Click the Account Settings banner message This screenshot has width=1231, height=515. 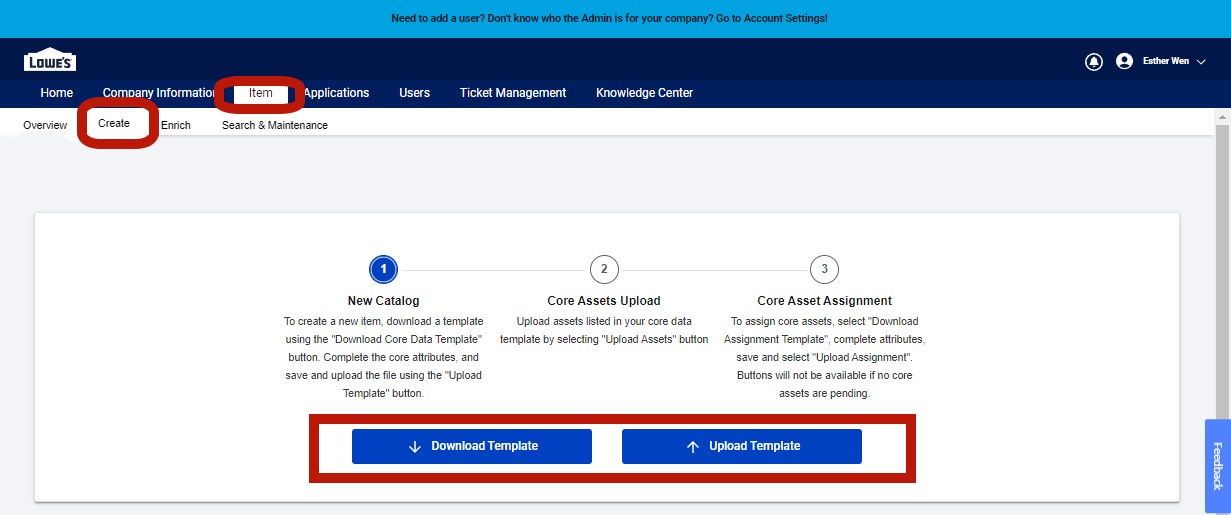point(609,19)
